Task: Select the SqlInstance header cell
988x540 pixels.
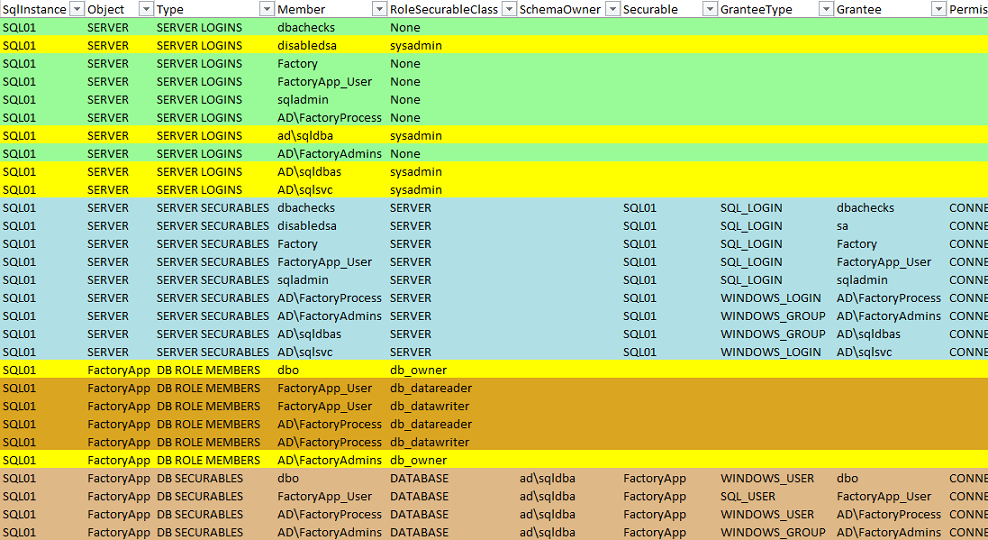Action: (35, 9)
